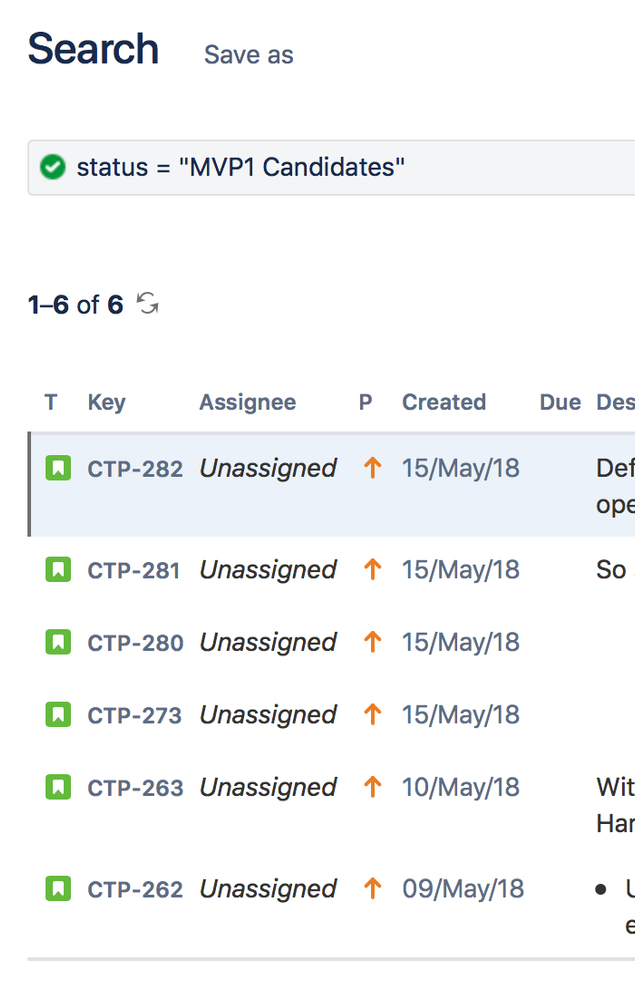The height and width of the screenshot is (999, 635).
Task: Click priority arrow icon for CTP-262
Action: [x=373, y=888]
